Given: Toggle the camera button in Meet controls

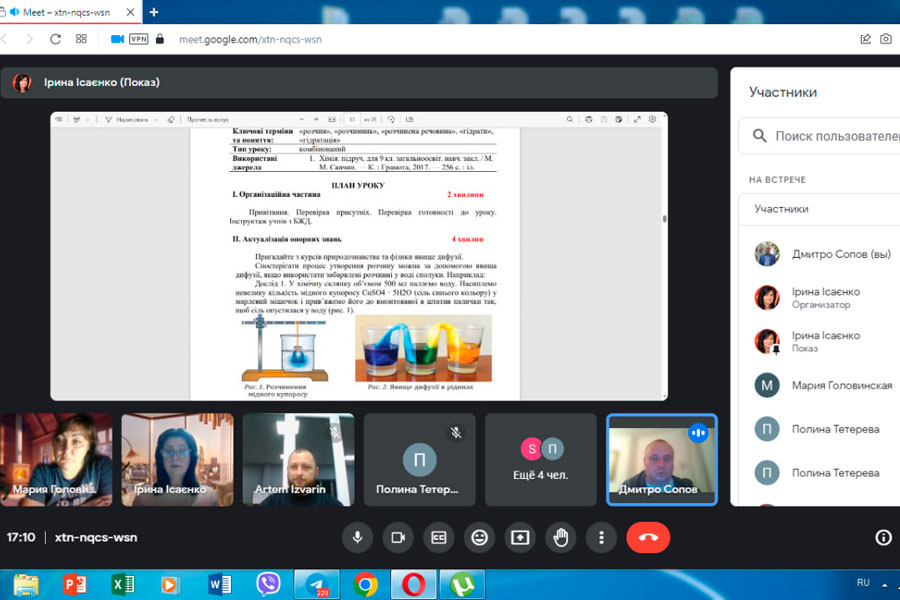Looking at the screenshot, I should [398, 537].
